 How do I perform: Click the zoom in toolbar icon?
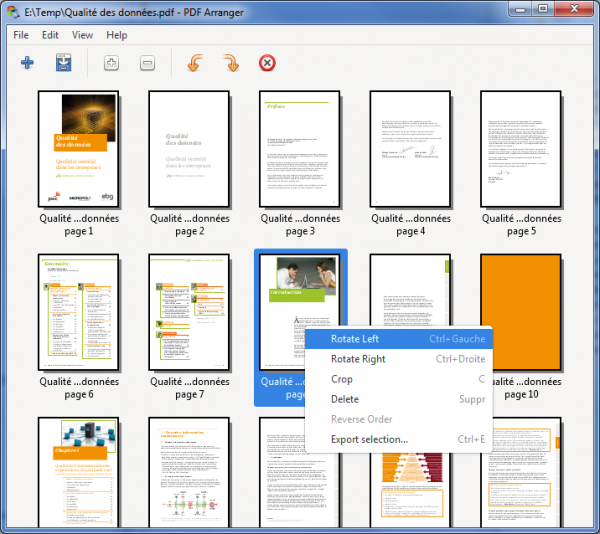pos(111,64)
